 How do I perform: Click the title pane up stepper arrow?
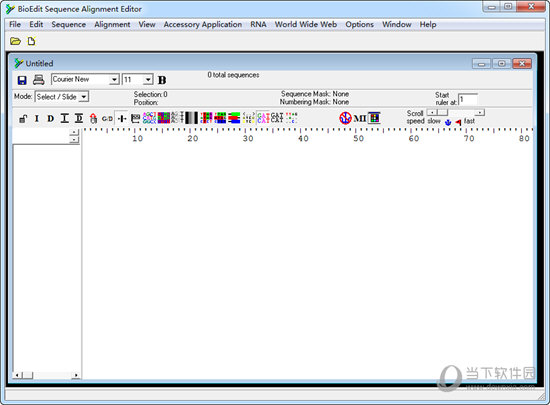(74, 133)
